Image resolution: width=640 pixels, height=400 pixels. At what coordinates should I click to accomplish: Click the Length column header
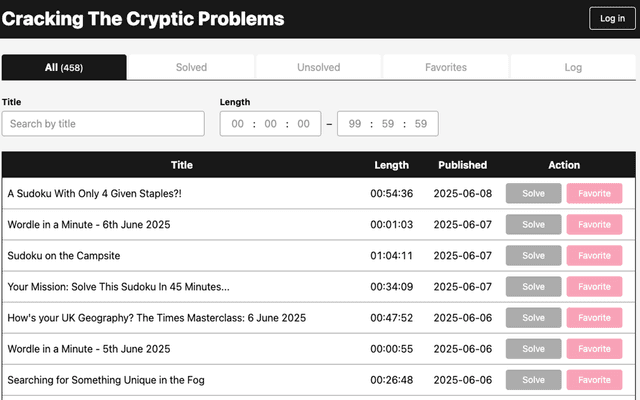coord(392,165)
